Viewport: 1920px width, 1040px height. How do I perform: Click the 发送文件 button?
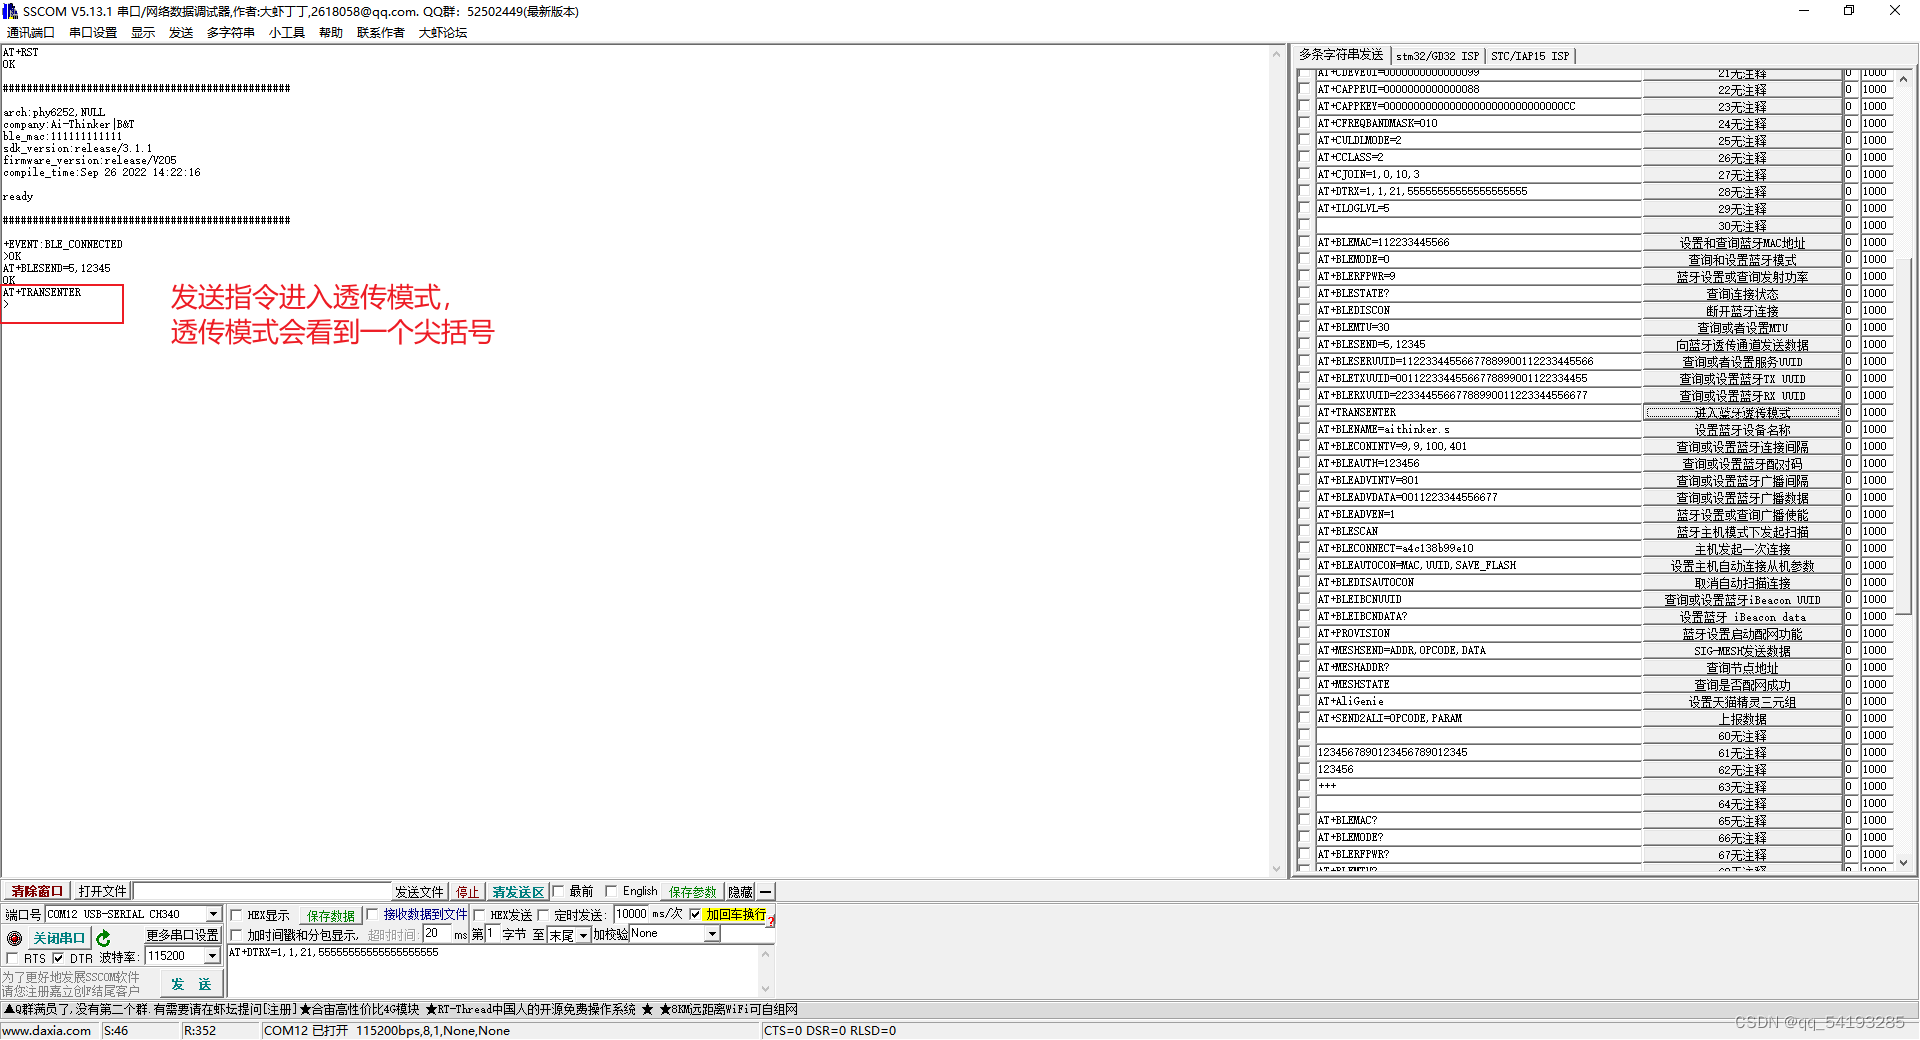(x=419, y=892)
